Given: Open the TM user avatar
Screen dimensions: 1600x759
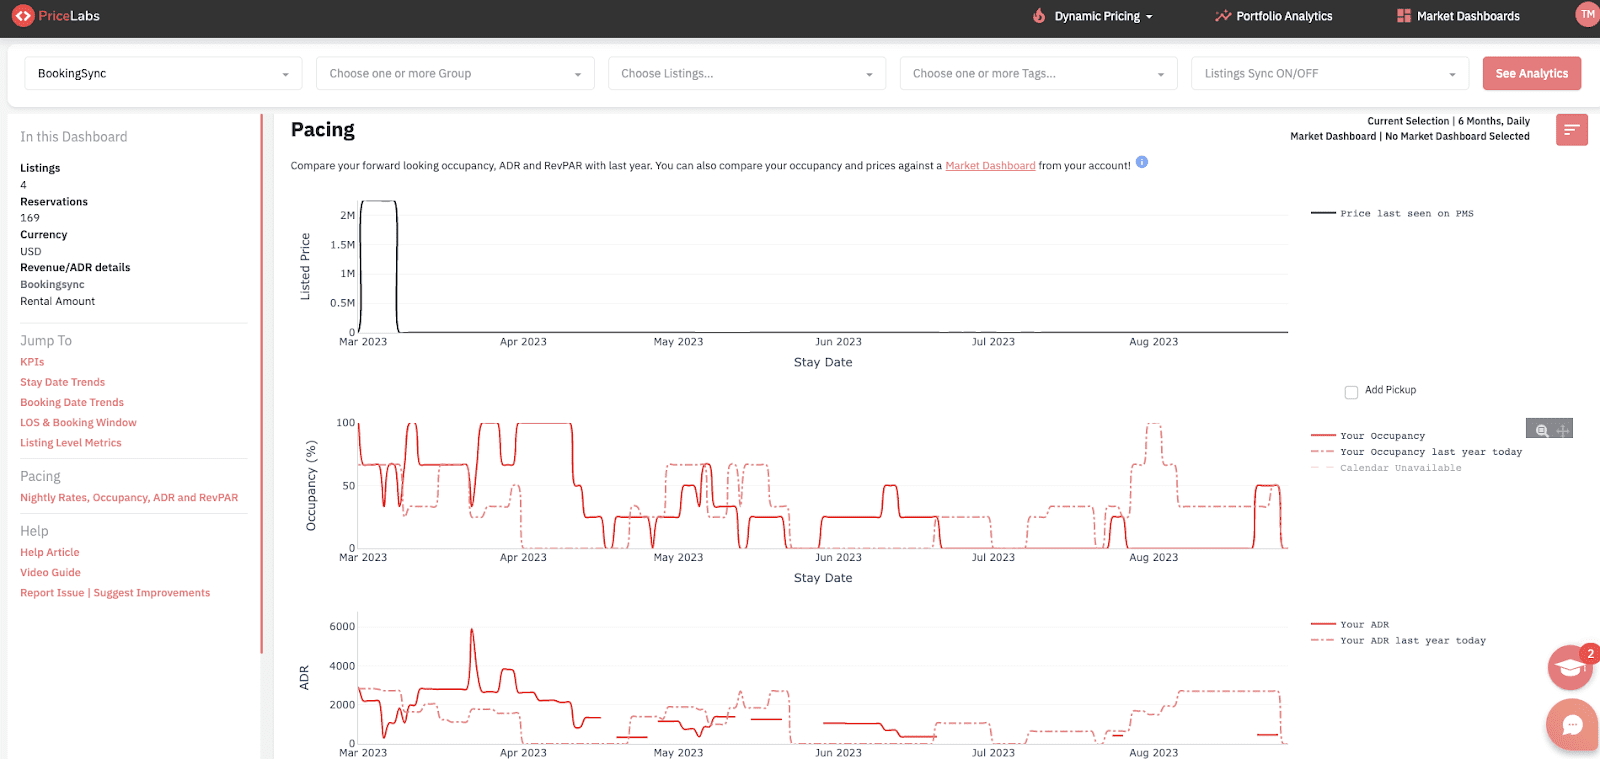Looking at the screenshot, I should [1587, 14].
